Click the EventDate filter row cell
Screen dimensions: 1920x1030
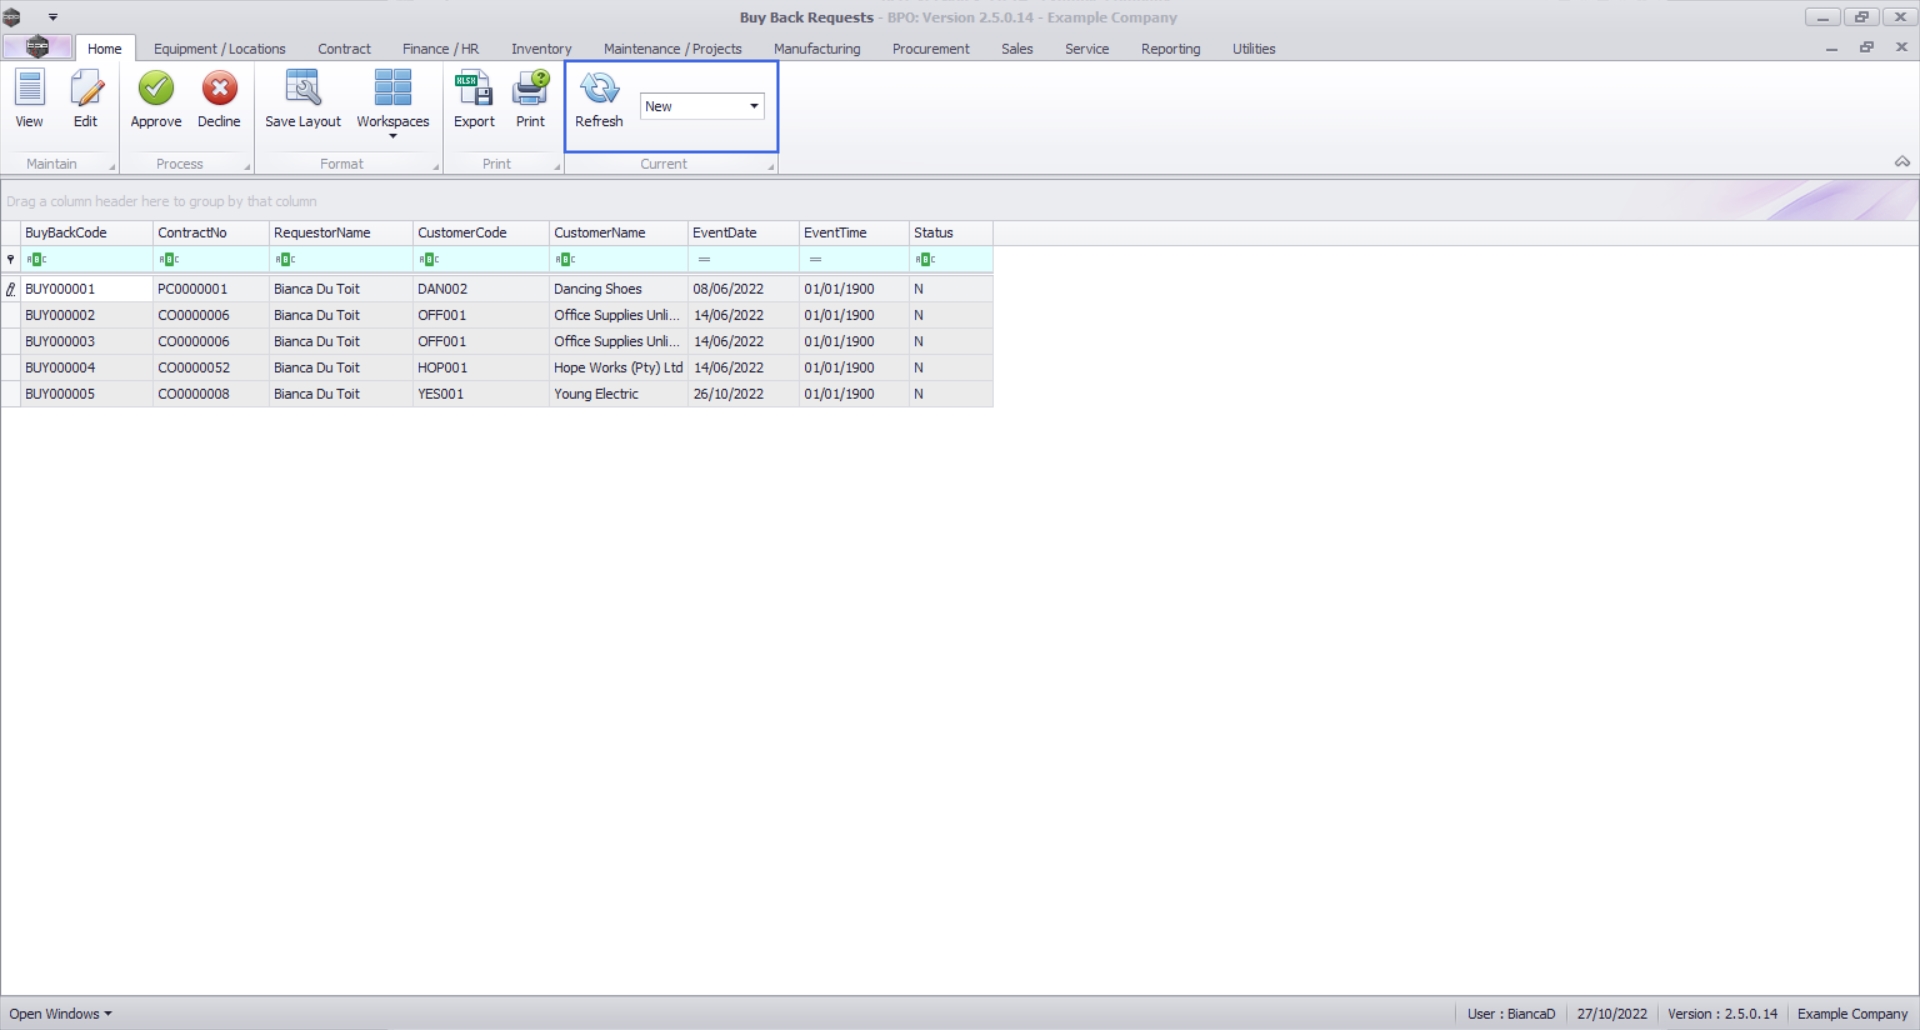[x=743, y=259]
